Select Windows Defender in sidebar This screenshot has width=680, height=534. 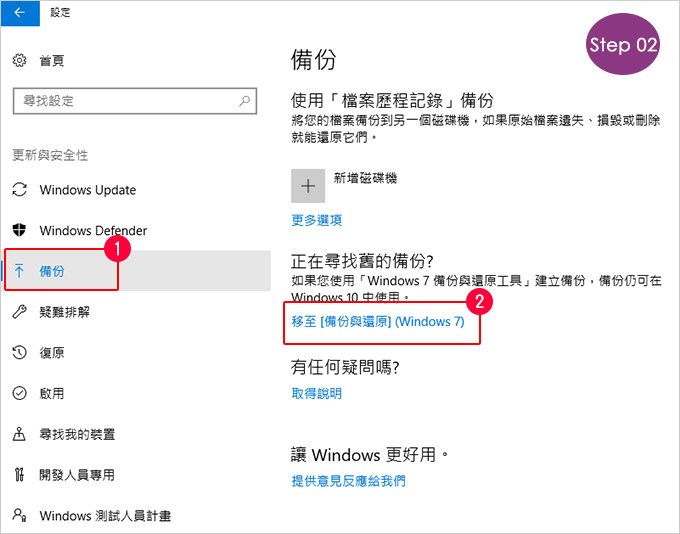point(93,230)
